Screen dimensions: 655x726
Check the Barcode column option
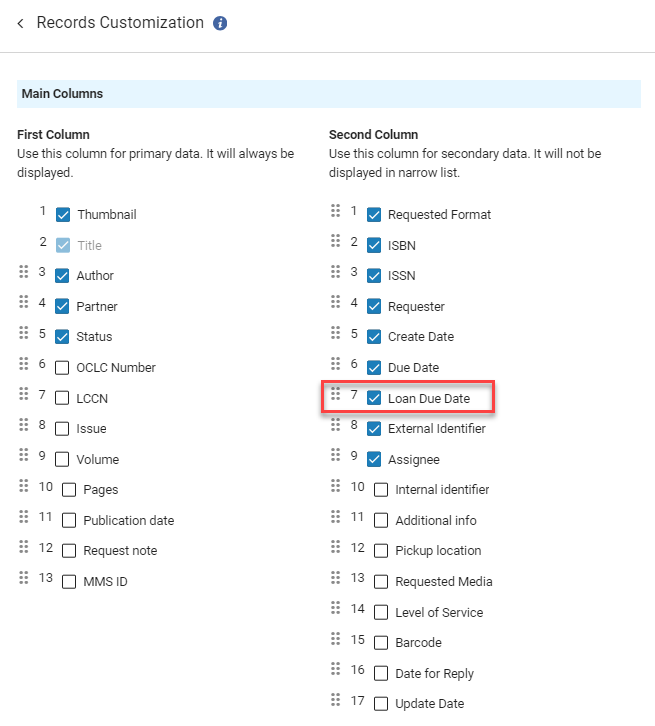[x=381, y=643]
